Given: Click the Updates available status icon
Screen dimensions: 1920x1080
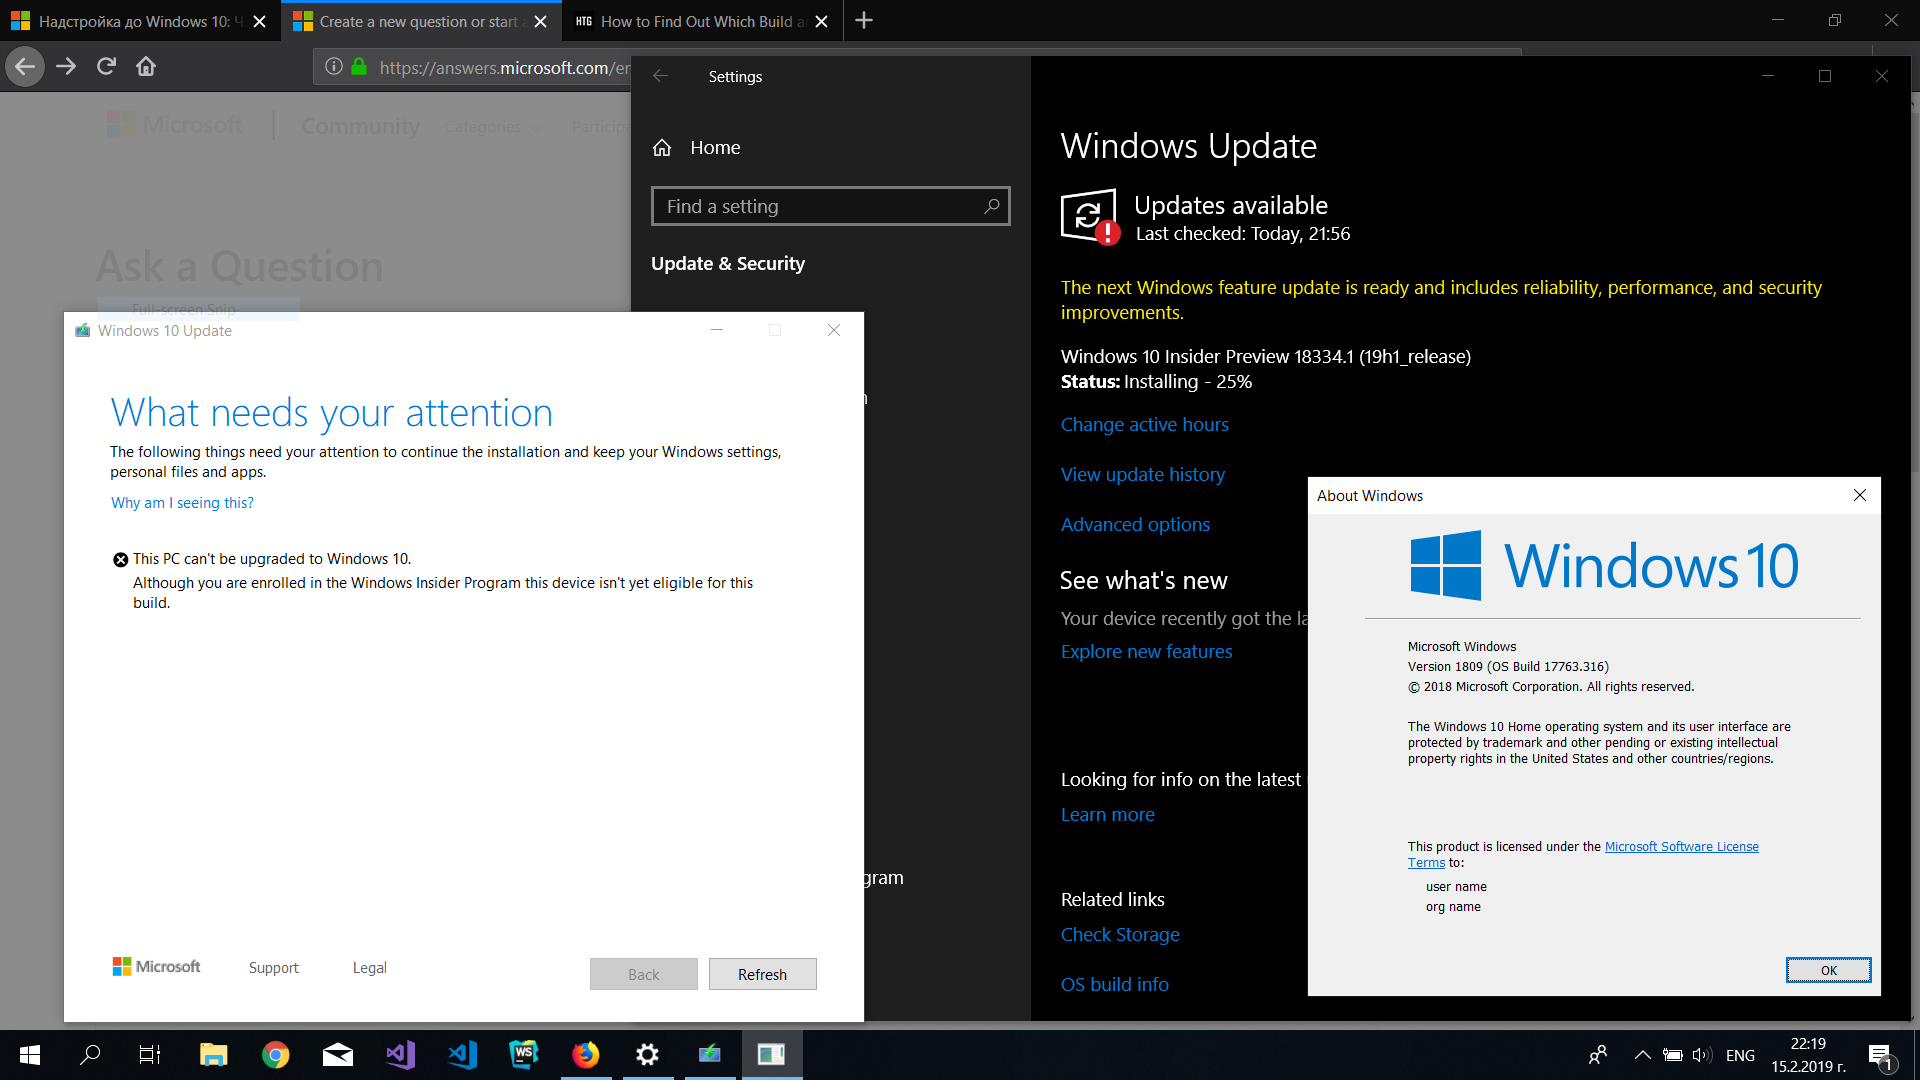Looking at the screenshot, I should 1089,216.
